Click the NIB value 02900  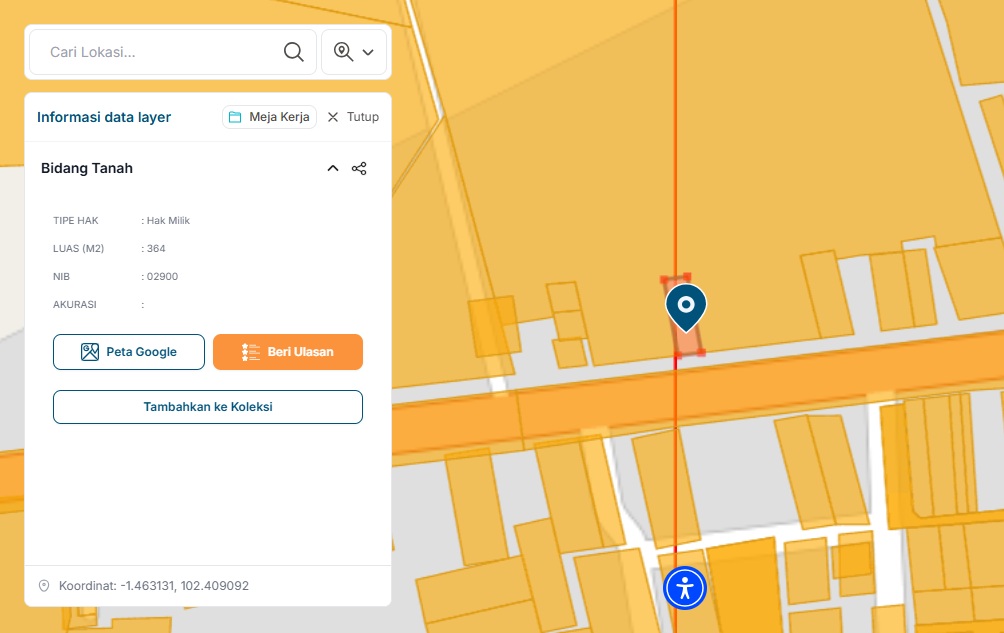coord(162,277)
